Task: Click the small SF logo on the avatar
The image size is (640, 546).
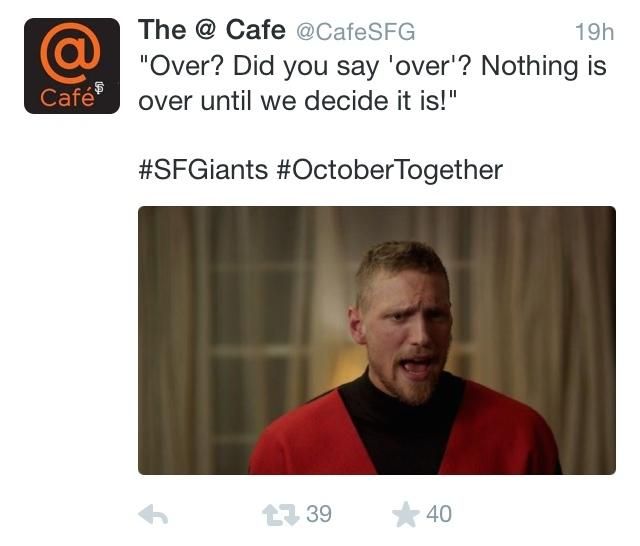Action: tap(99, 87)
